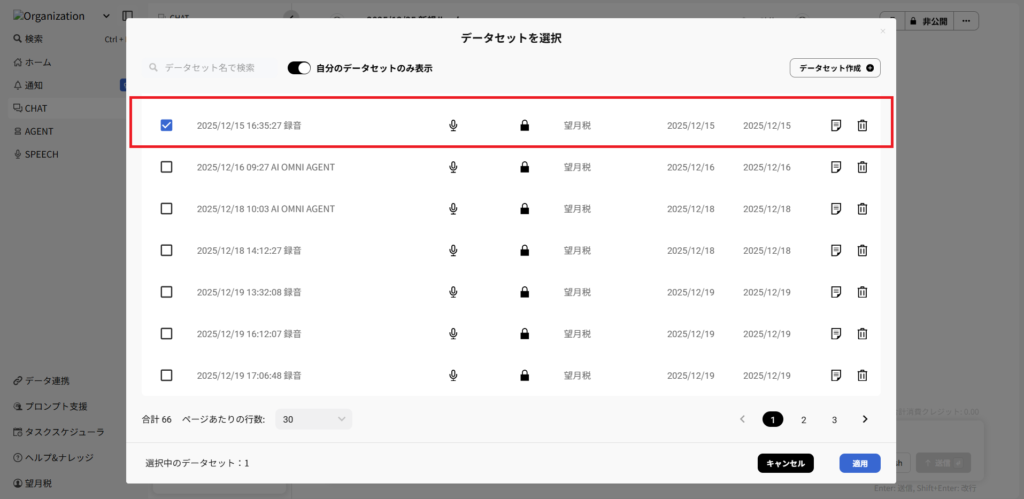Image resolution: width=1024 pixels, height=499 pixels.
Task: Toggle the sidebar panel icon beside Organization
Action: click(127, 16)
